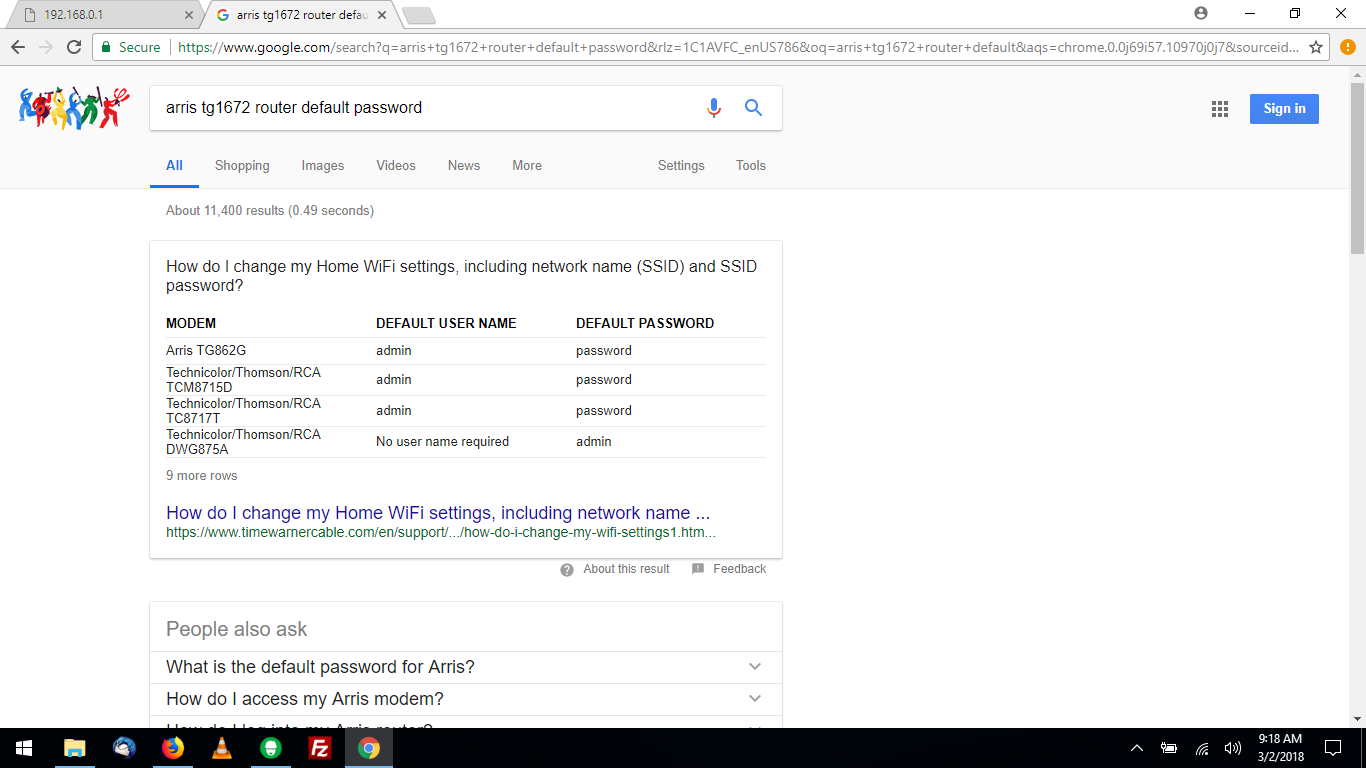
Task: Open the search Tools options
Action: tap(751, 166)
